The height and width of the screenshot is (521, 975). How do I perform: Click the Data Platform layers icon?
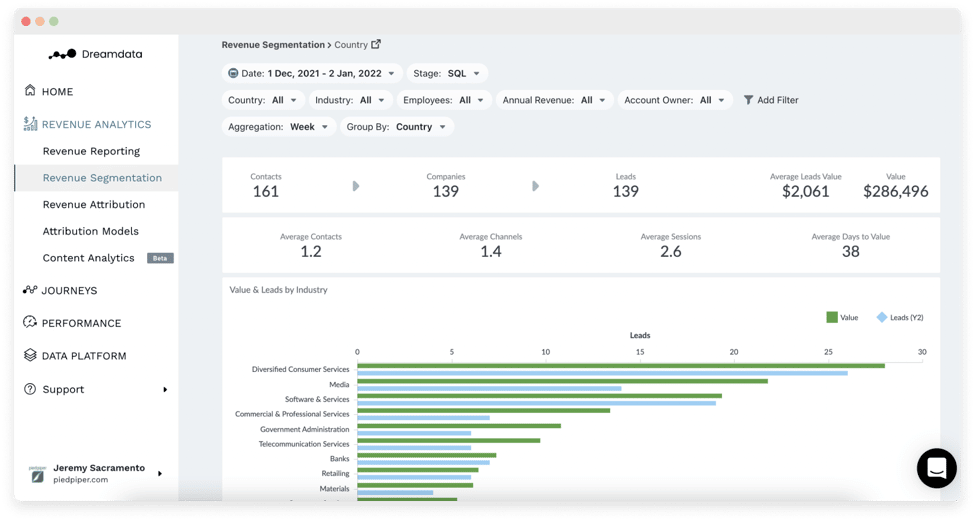click(30, 355)
